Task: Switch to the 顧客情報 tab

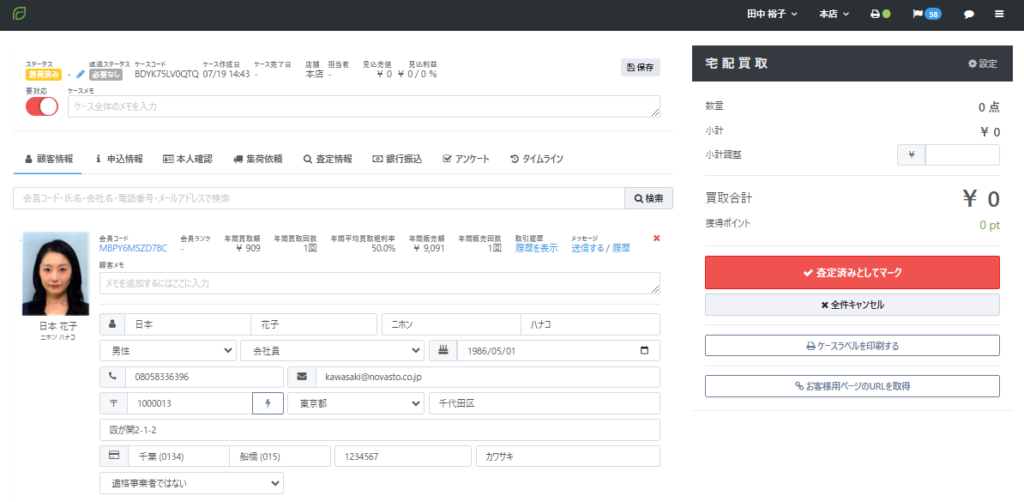Action: tap(48, 159)
